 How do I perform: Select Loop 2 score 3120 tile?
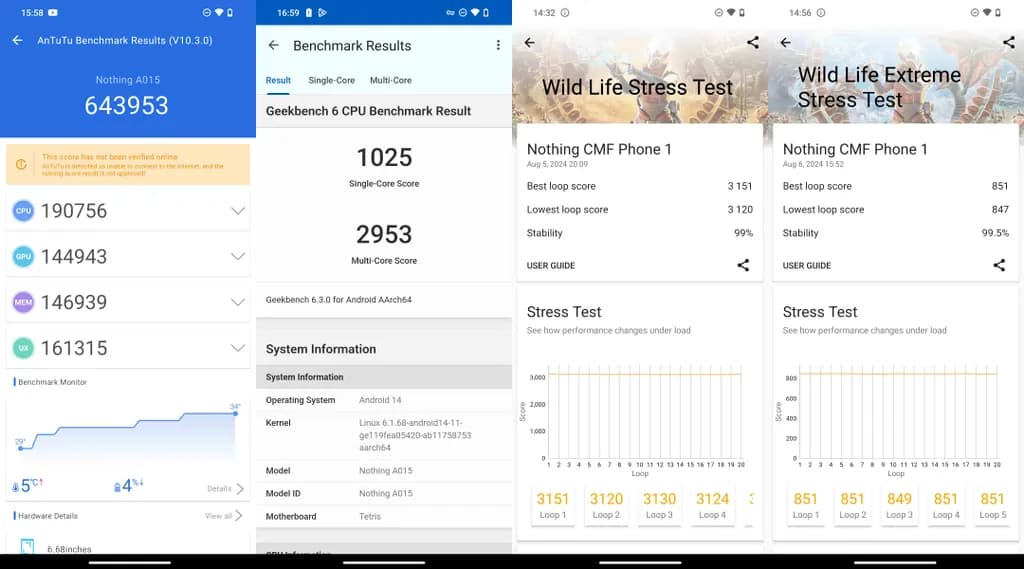[x=606, y=505]
